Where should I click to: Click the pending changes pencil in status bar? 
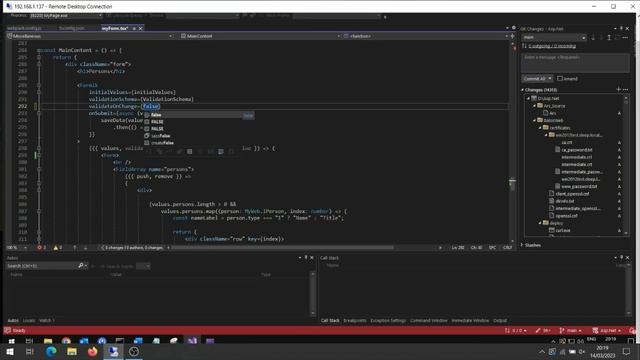(x=543, y=331)
